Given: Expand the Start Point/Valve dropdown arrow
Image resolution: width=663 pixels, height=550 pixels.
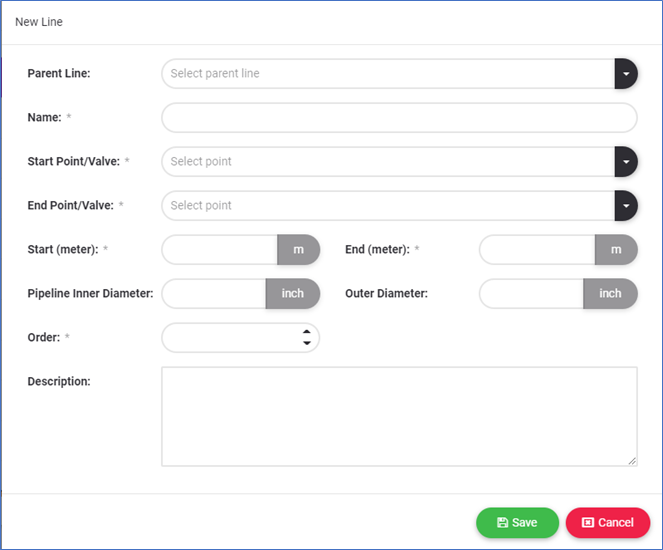Looking at the screenshot, I should click(x=625, y=162).
